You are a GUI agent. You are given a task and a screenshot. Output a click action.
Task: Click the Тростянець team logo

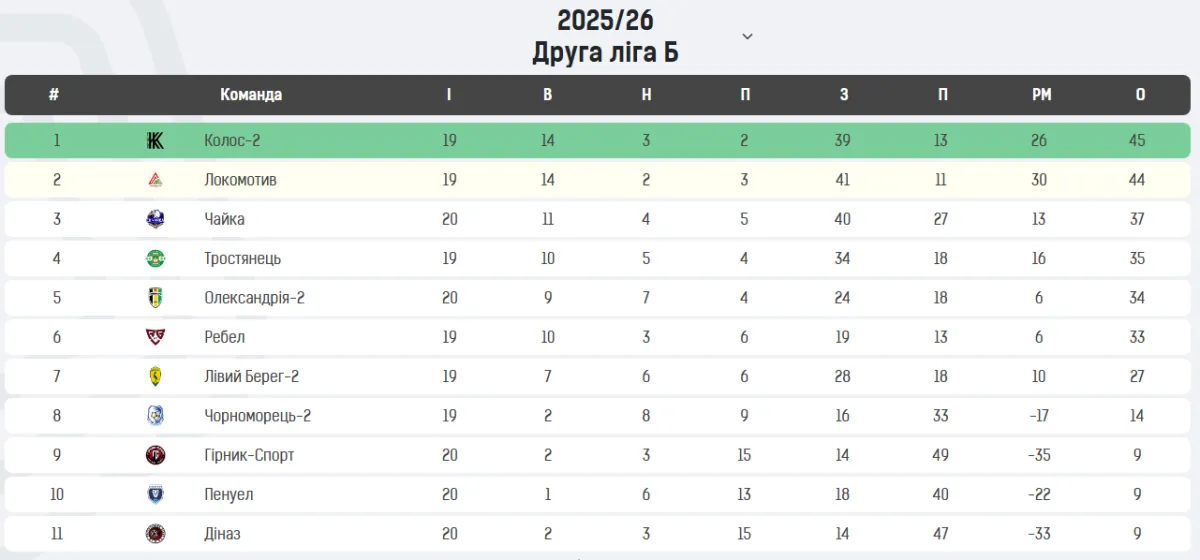point(155,258)
